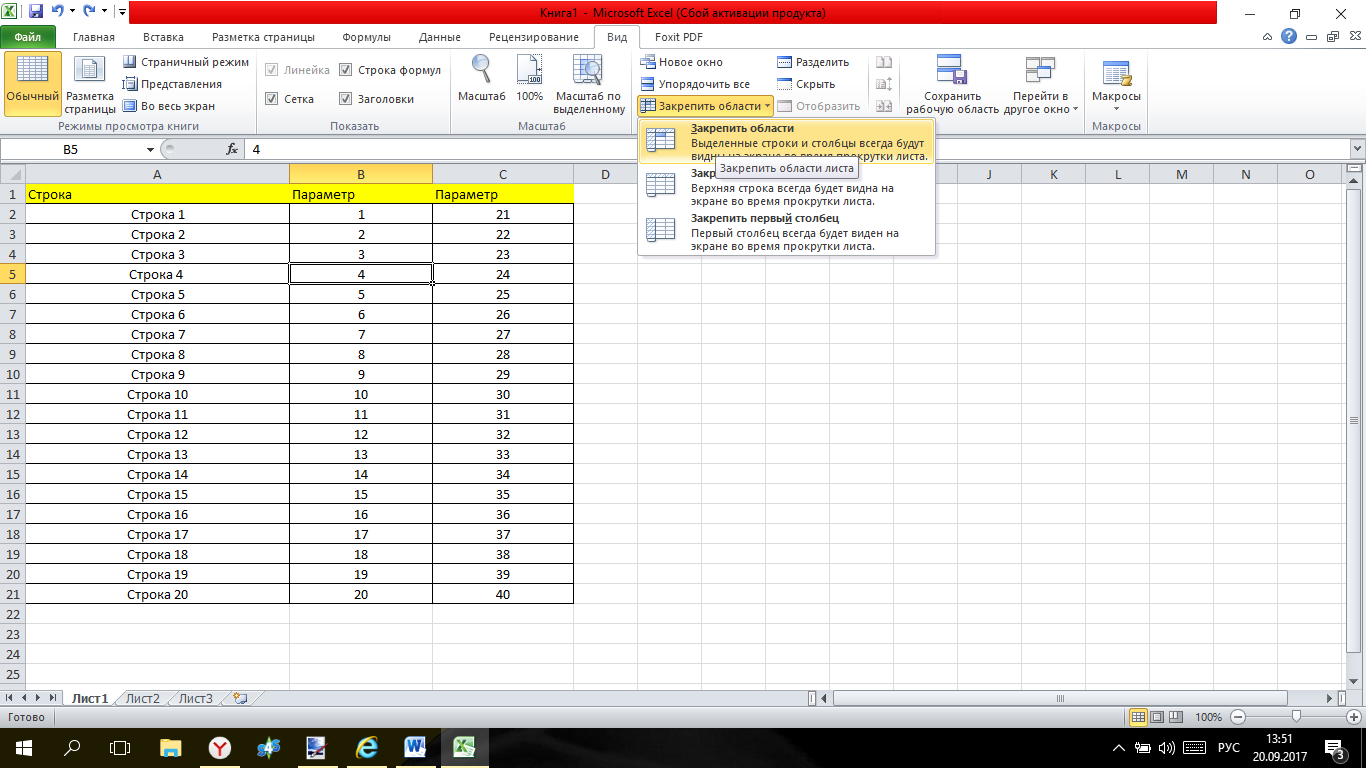Click the 100% zoom icon
1366x768 pixels.
529,72
